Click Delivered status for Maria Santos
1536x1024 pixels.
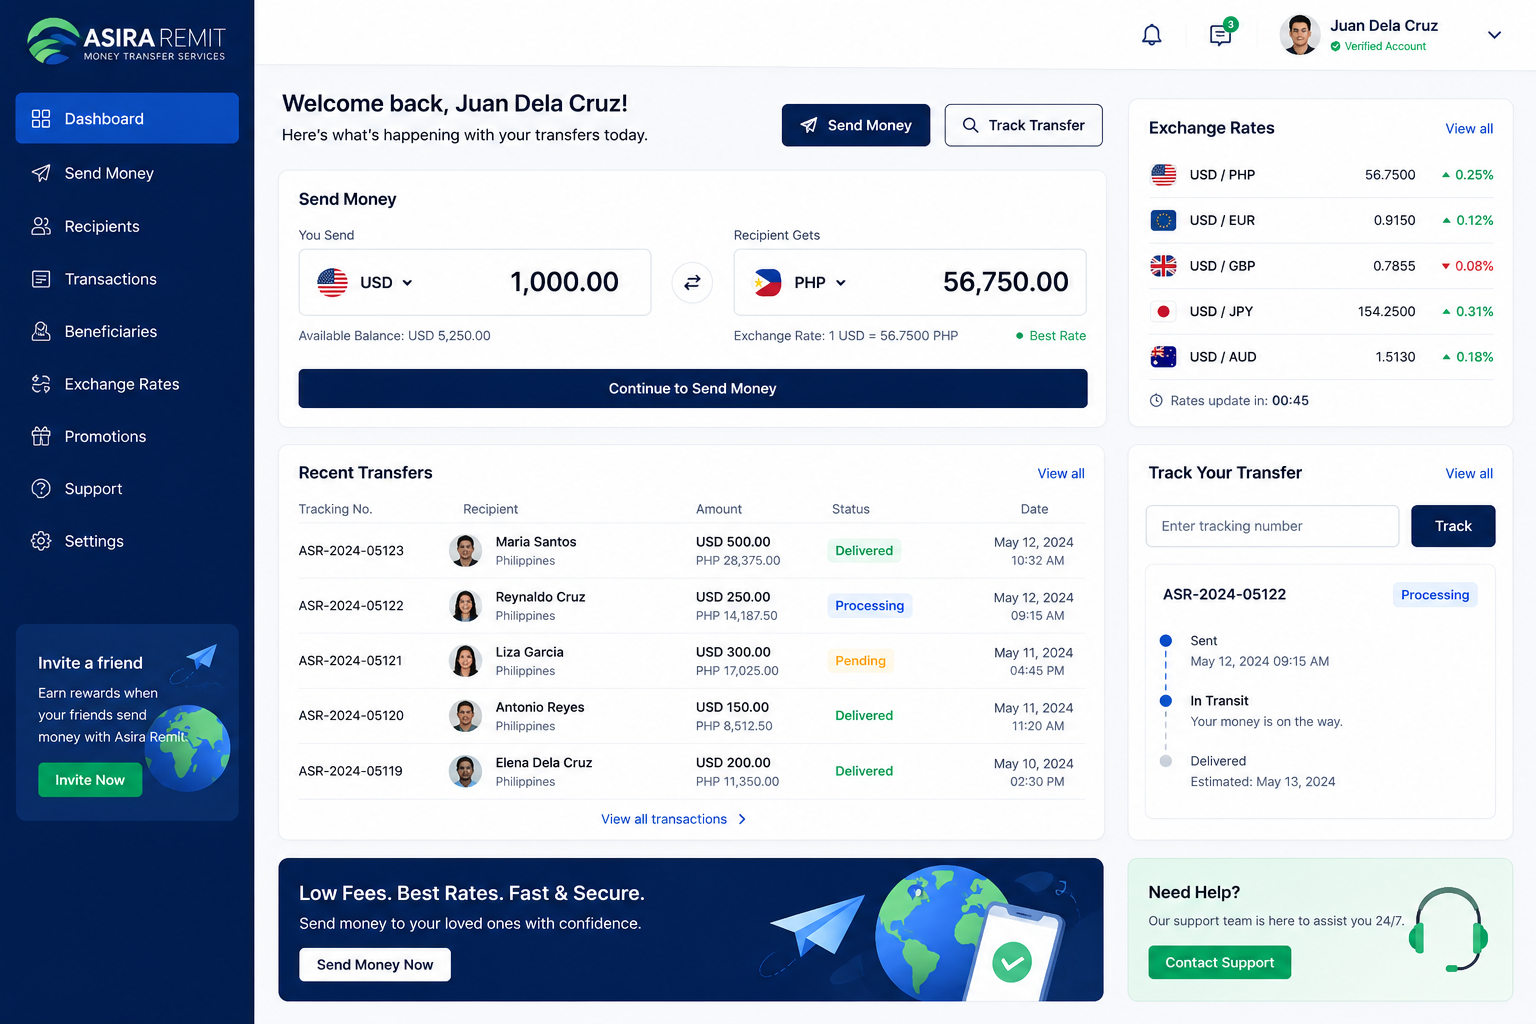[864, 550]
